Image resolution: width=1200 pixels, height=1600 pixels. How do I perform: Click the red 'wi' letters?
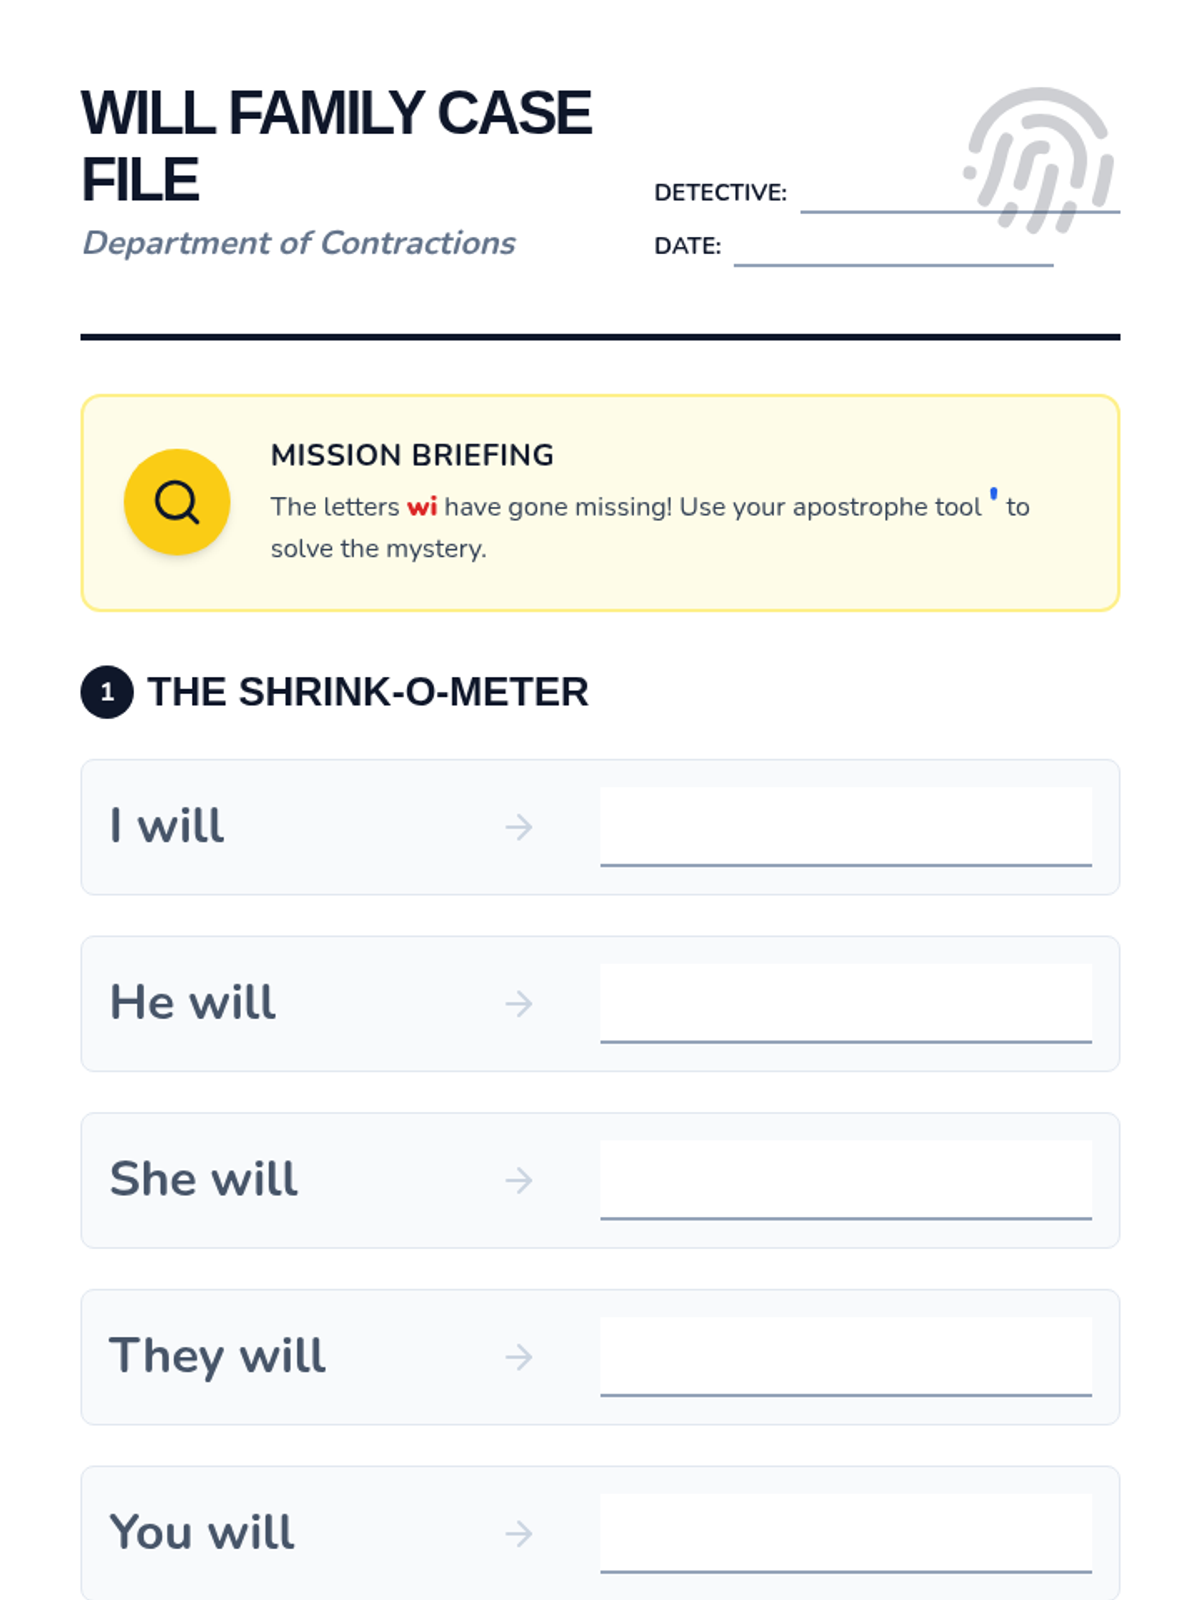[x=422, y=507]
